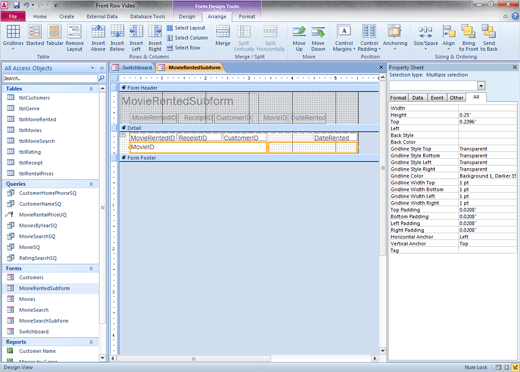Open the Property Sheet object selector dropdown
The height and width of the screenshot is (372, 520).
pos(481,86)
